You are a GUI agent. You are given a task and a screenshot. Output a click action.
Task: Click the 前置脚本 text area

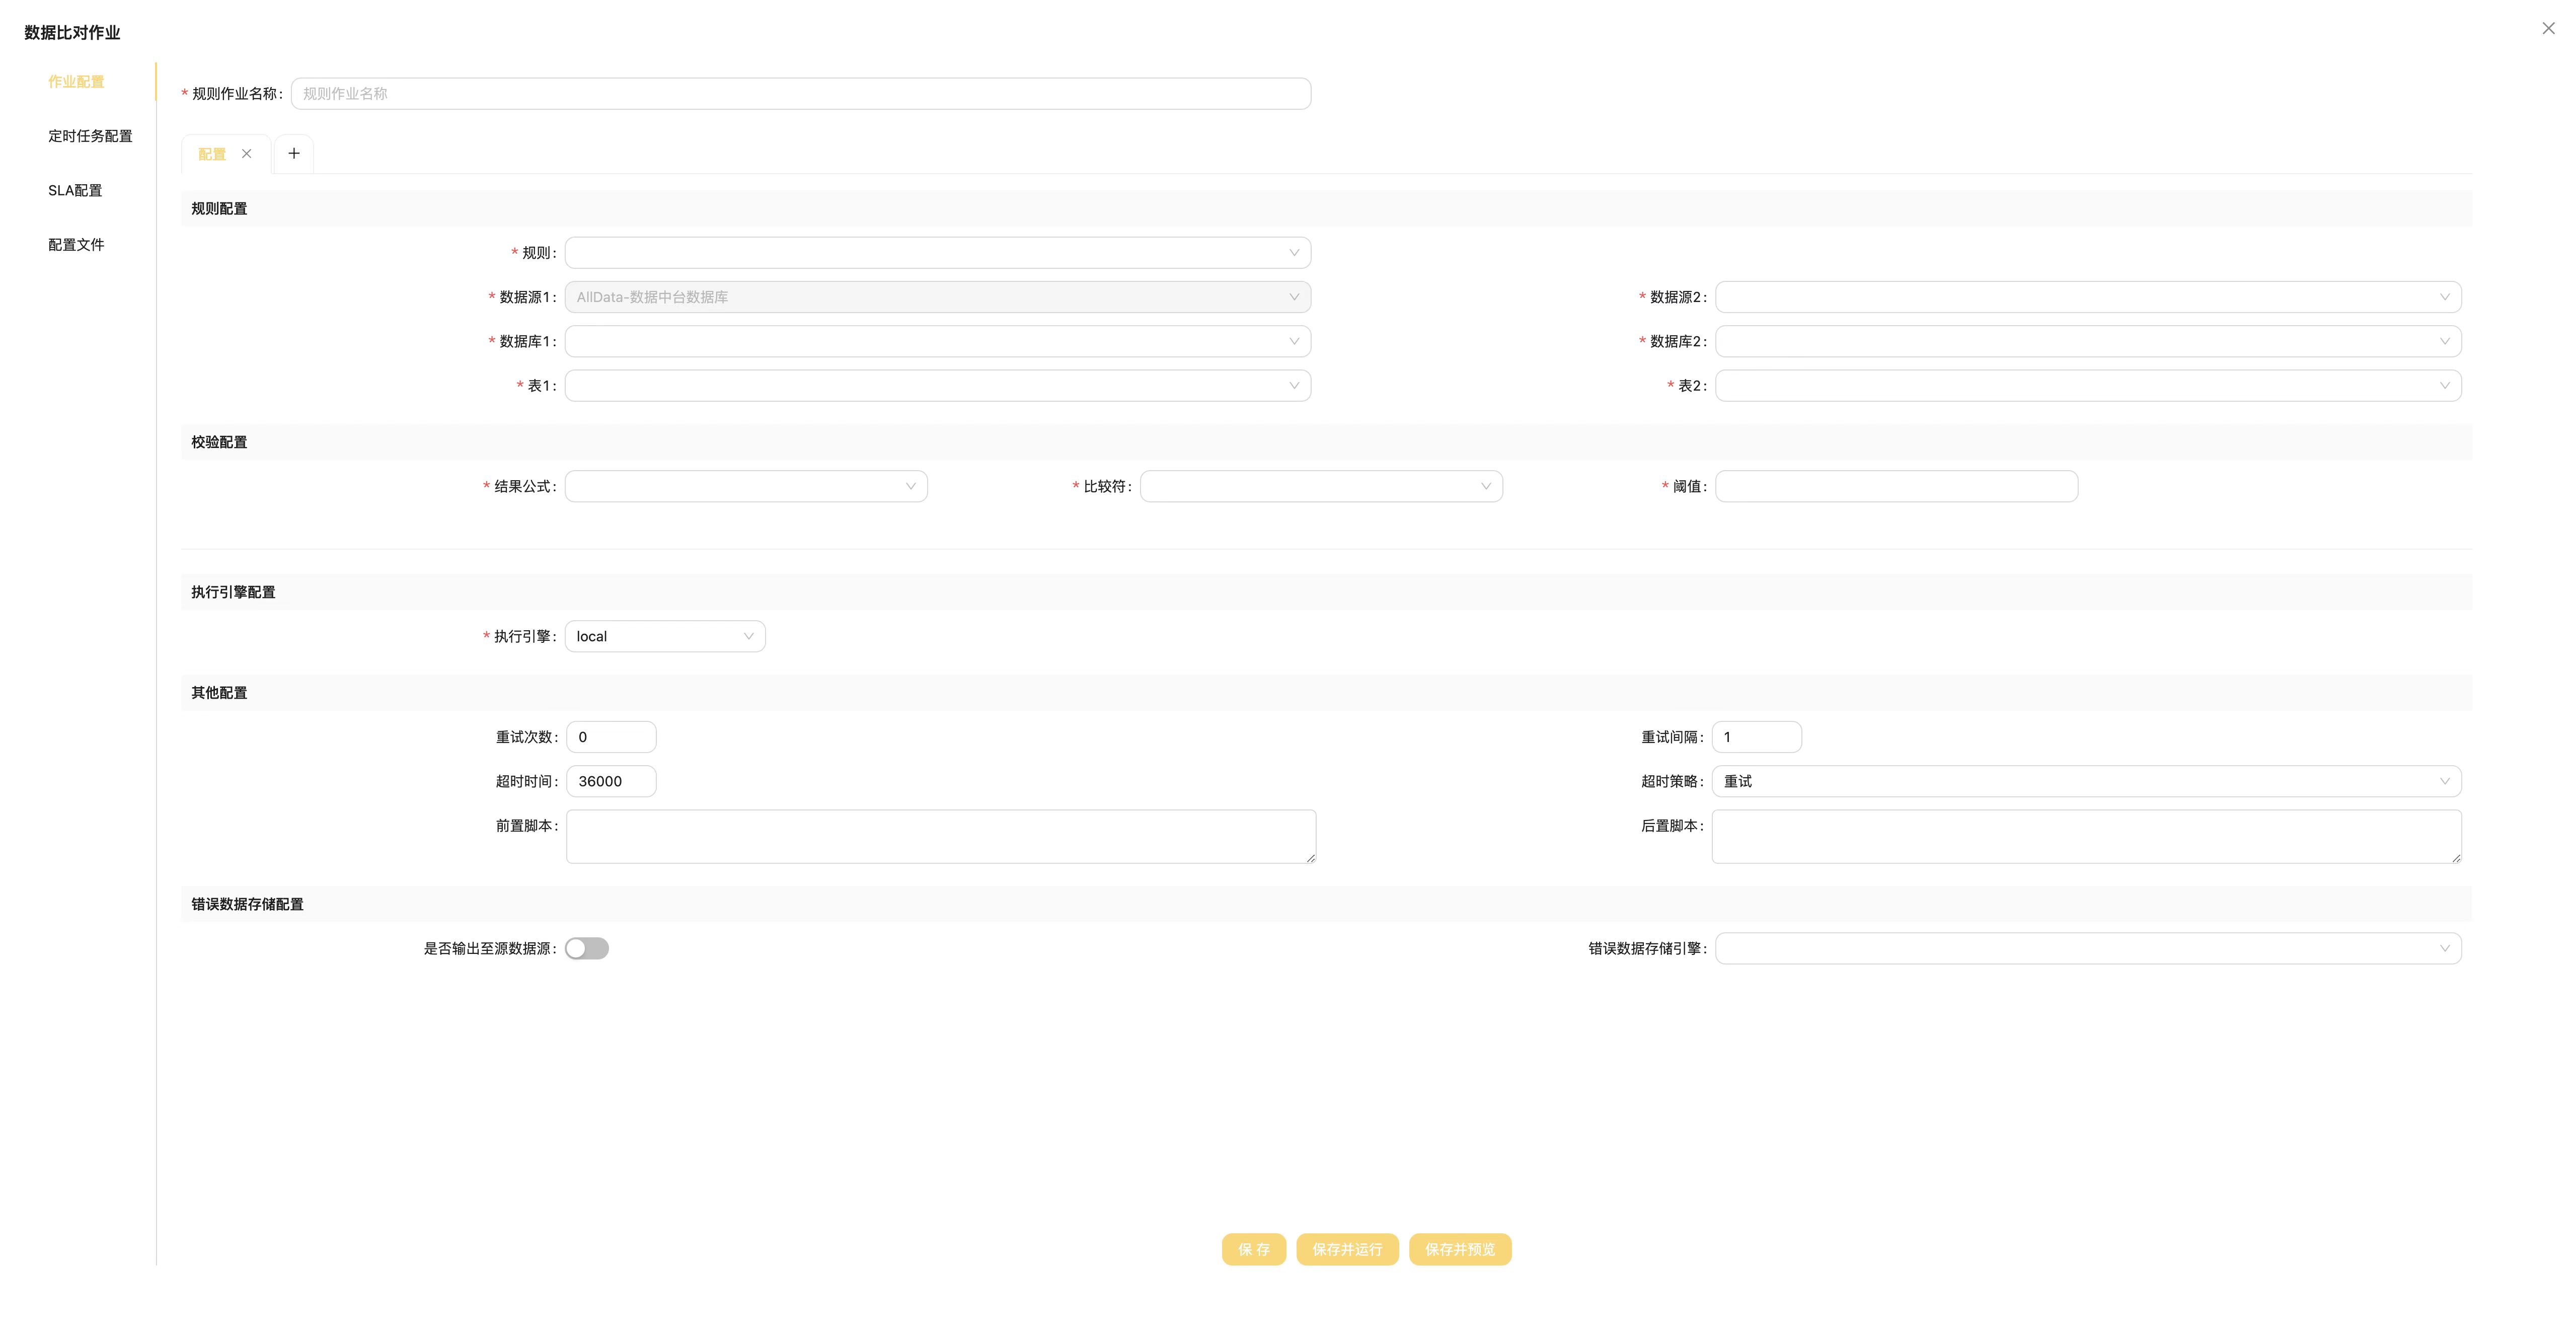pyautogui.click(x=941, y=837)
